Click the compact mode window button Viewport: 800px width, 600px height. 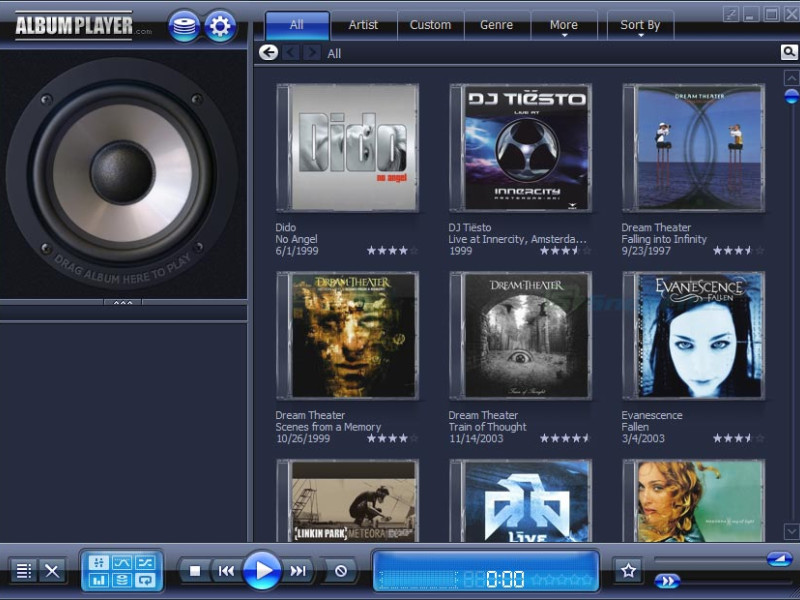point(731,14)
